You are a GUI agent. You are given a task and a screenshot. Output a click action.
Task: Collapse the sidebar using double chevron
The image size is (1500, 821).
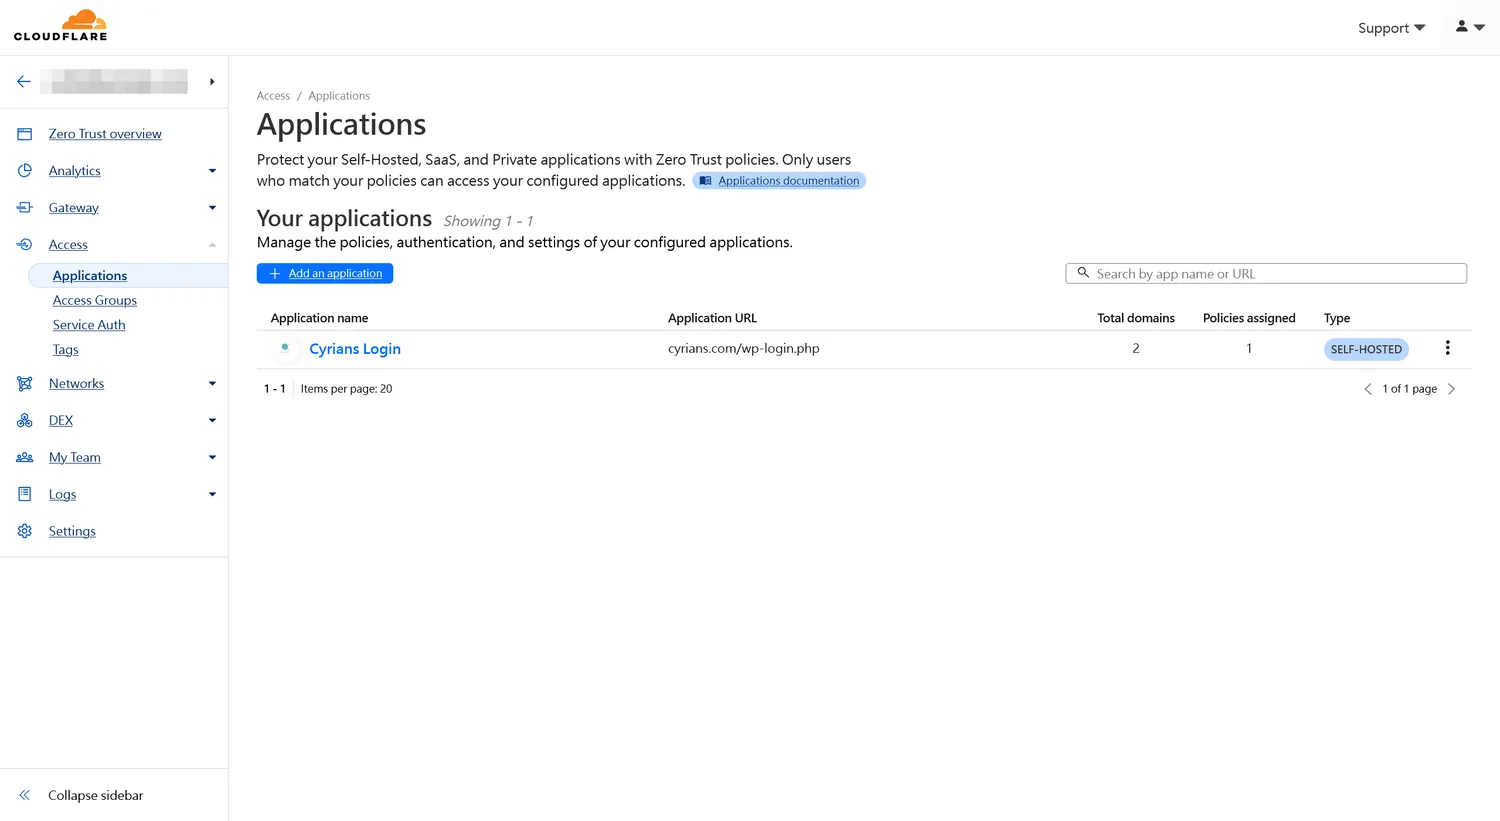tap(25, 796)
